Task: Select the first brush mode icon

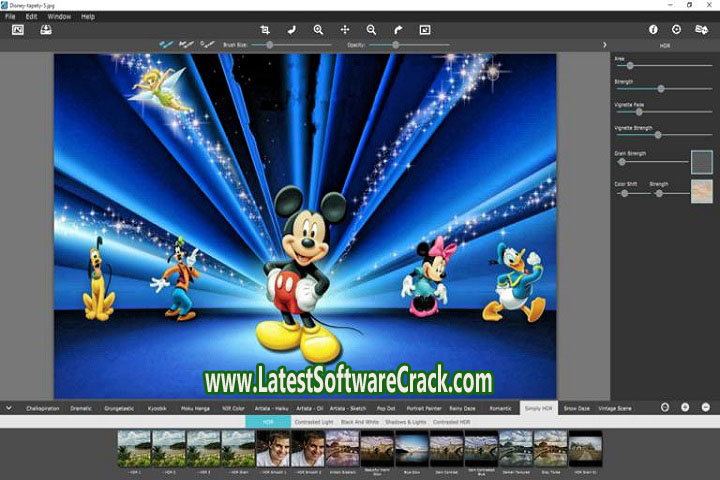Action: 166,45
